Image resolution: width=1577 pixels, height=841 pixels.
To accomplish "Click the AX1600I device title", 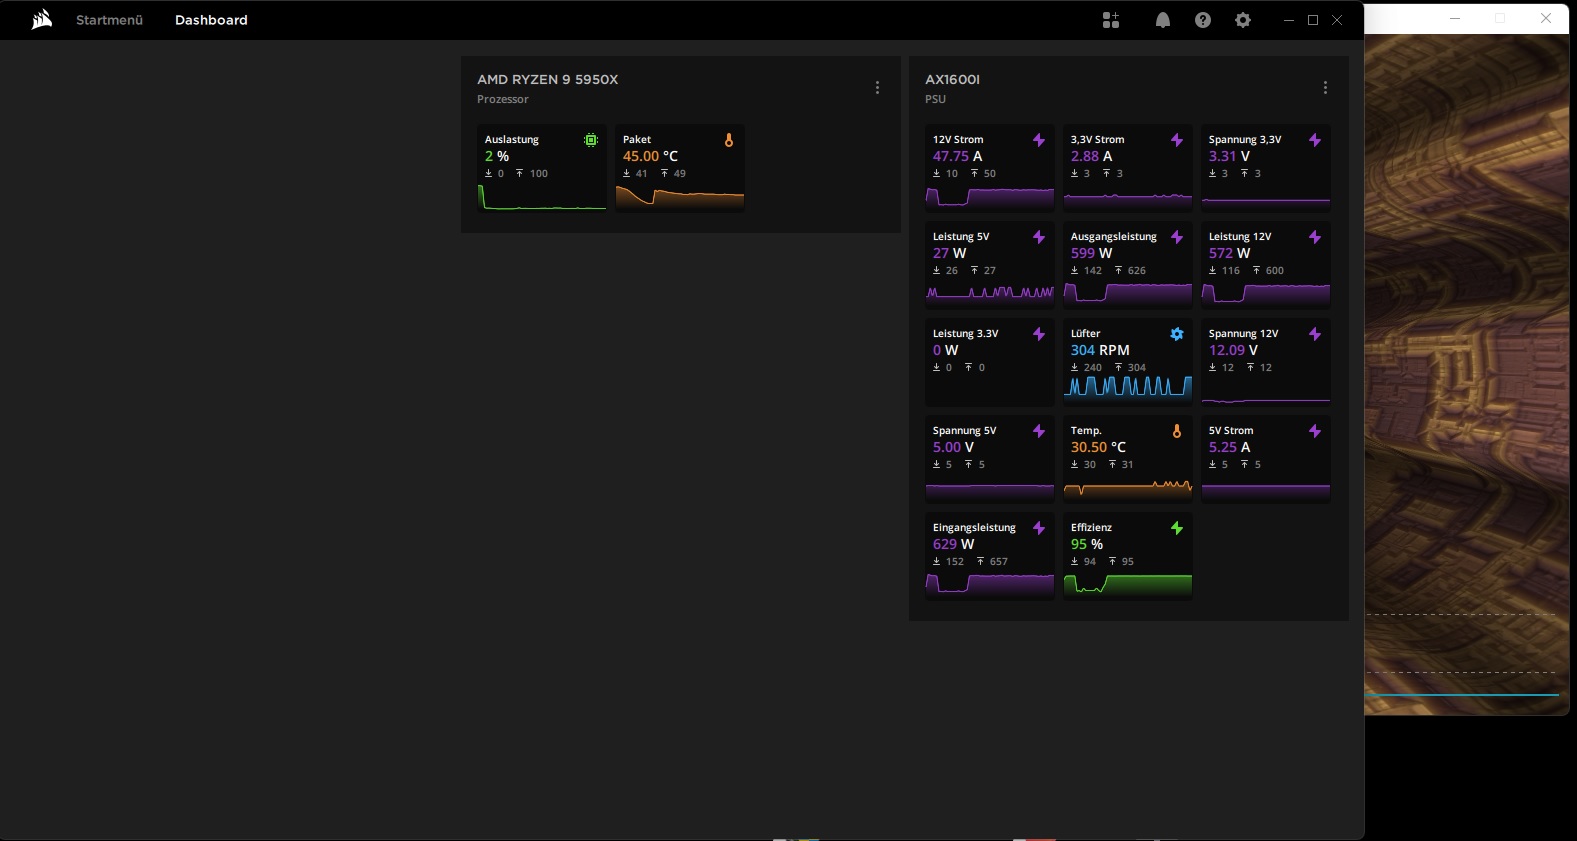I will [952, 79].
